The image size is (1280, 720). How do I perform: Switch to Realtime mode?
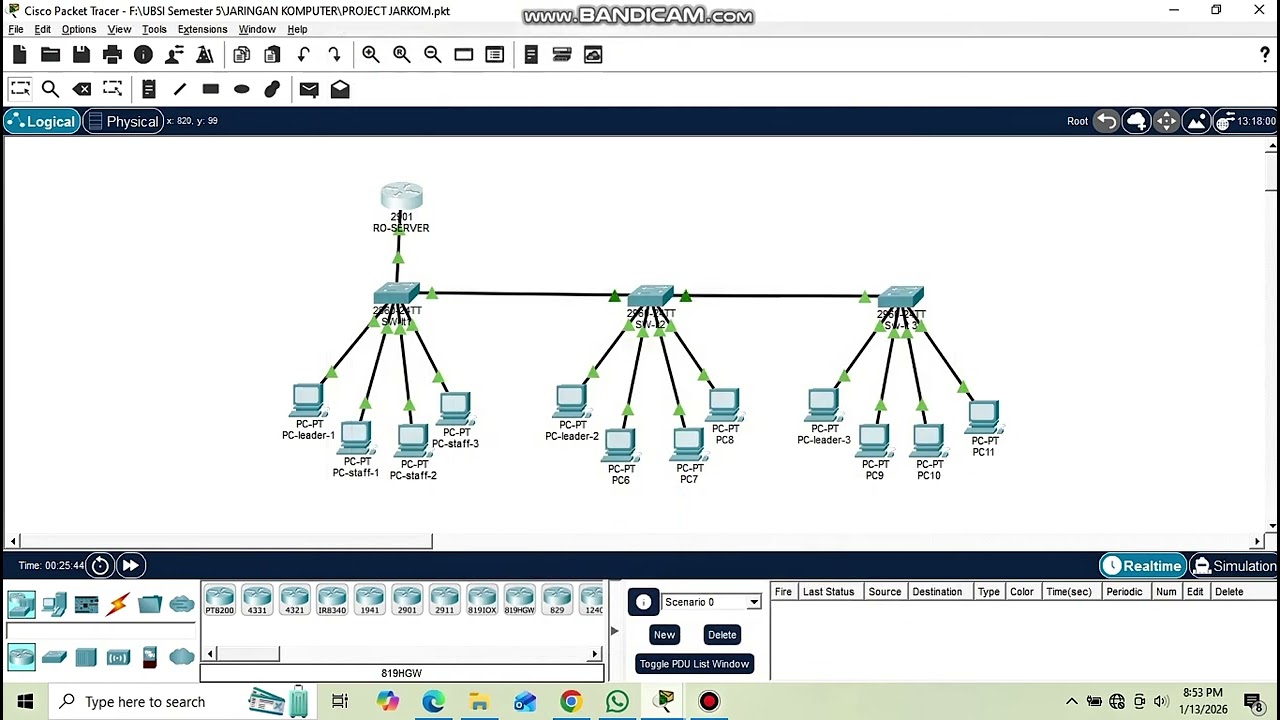click(x=1142, y=566)
